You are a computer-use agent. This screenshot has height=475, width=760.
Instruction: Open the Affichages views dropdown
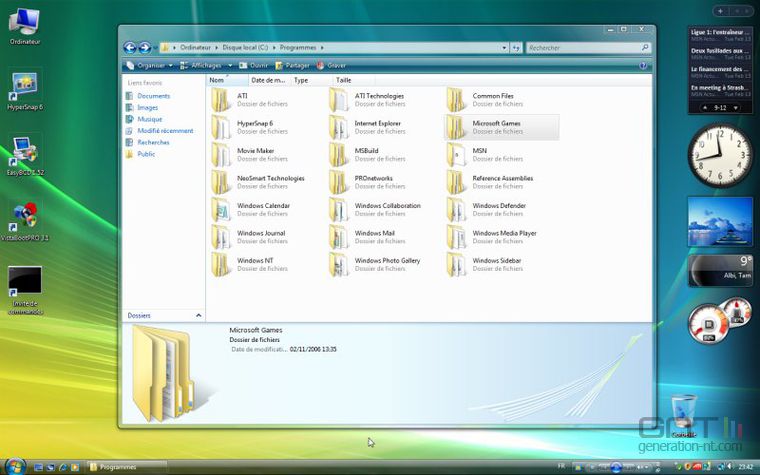tap(230, 65)
